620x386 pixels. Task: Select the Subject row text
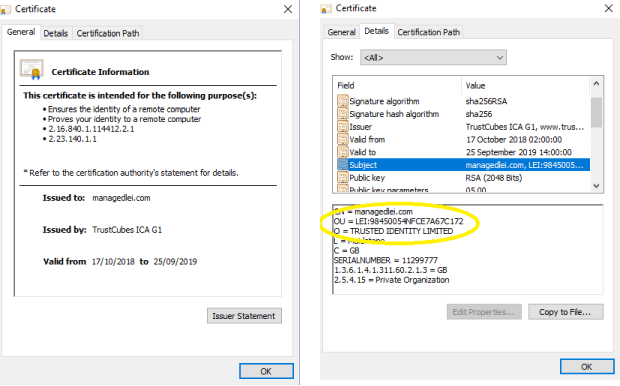[363, 165]
